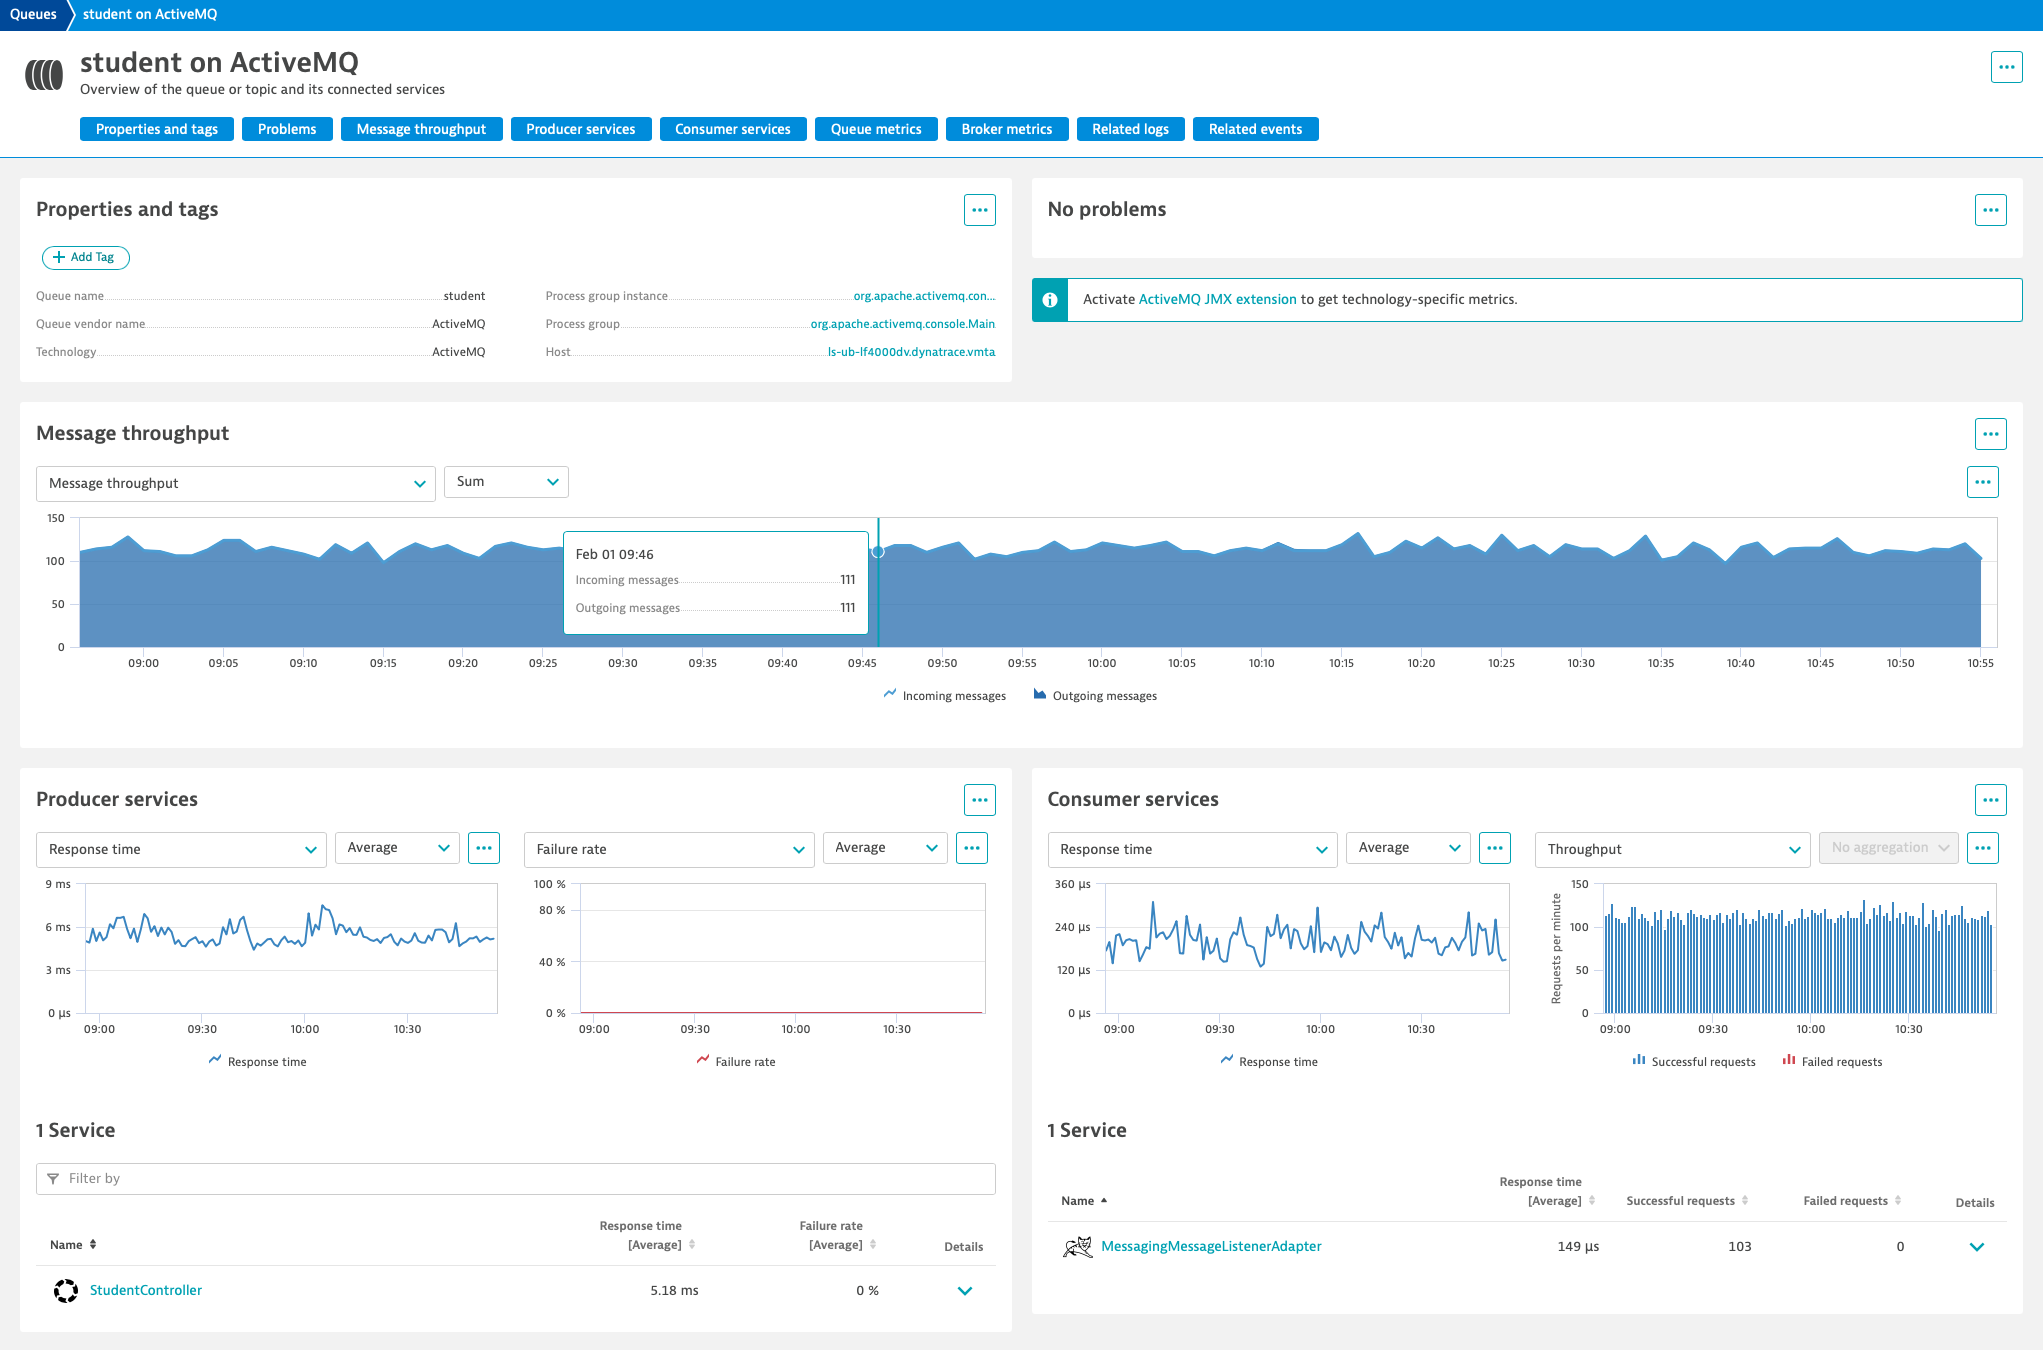
Task: Toggle Failure rate legend series
Action: tap(736, 1062)
